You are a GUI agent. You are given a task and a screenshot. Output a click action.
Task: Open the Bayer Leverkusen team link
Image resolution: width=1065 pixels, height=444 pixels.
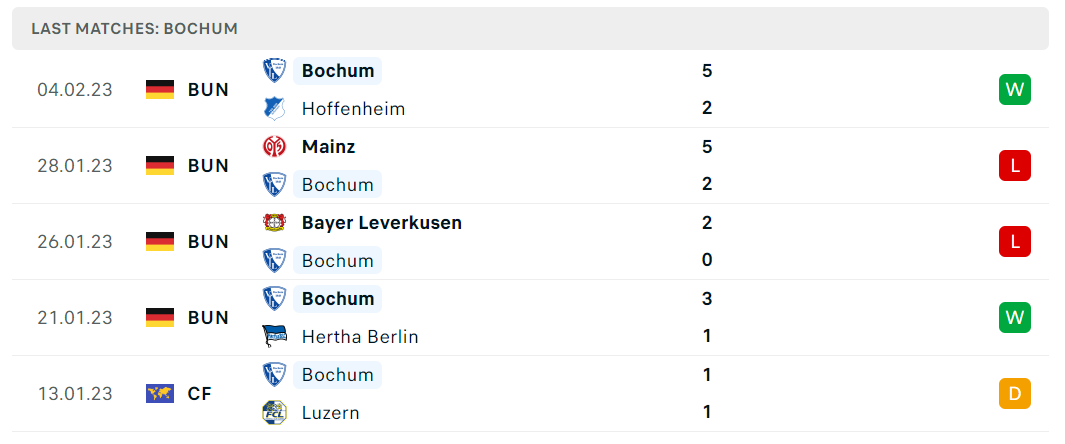click(382, 223)
